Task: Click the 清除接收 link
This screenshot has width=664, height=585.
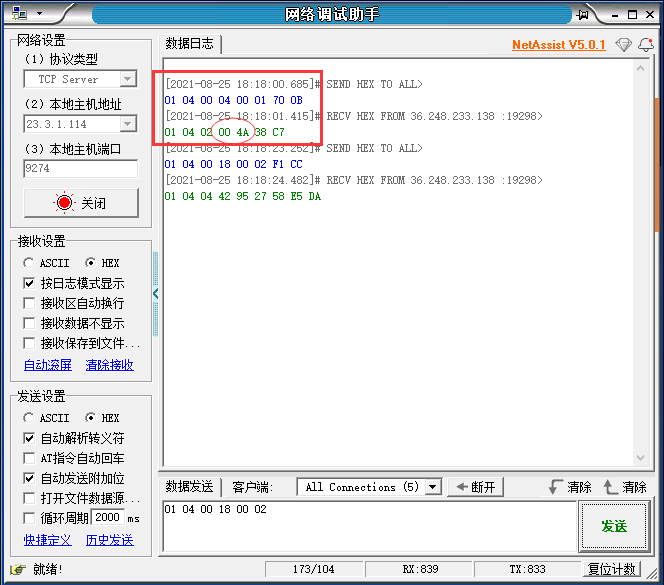Action: click(109, 365)
